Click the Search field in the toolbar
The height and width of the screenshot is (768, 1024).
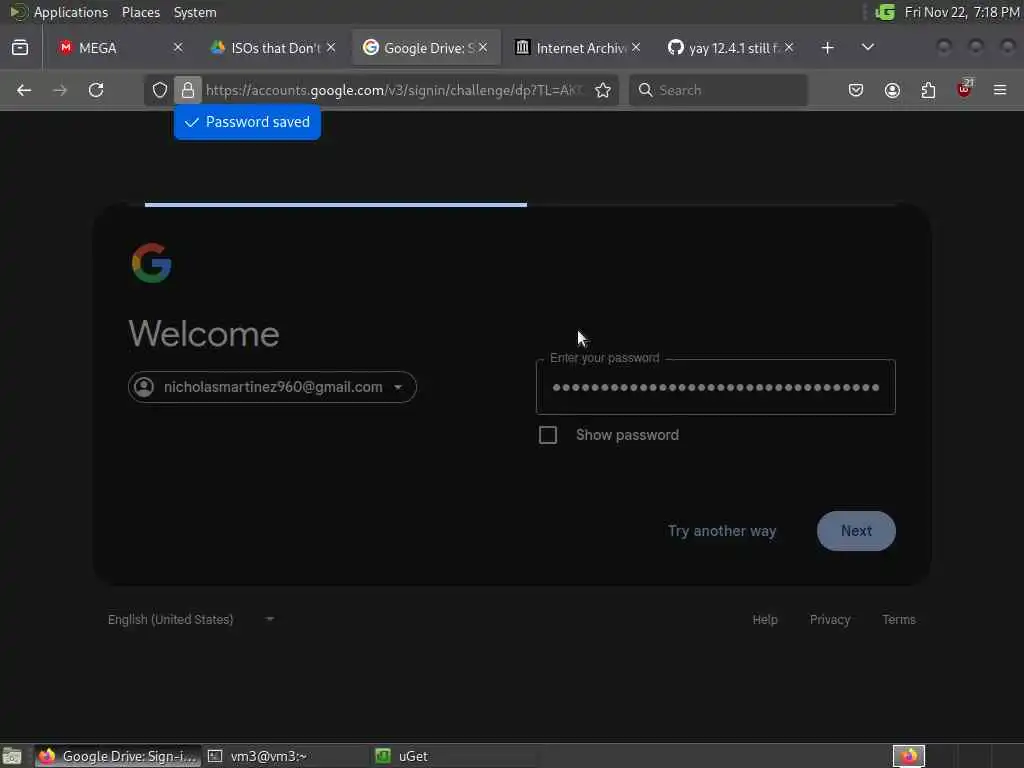pos(718,90)
